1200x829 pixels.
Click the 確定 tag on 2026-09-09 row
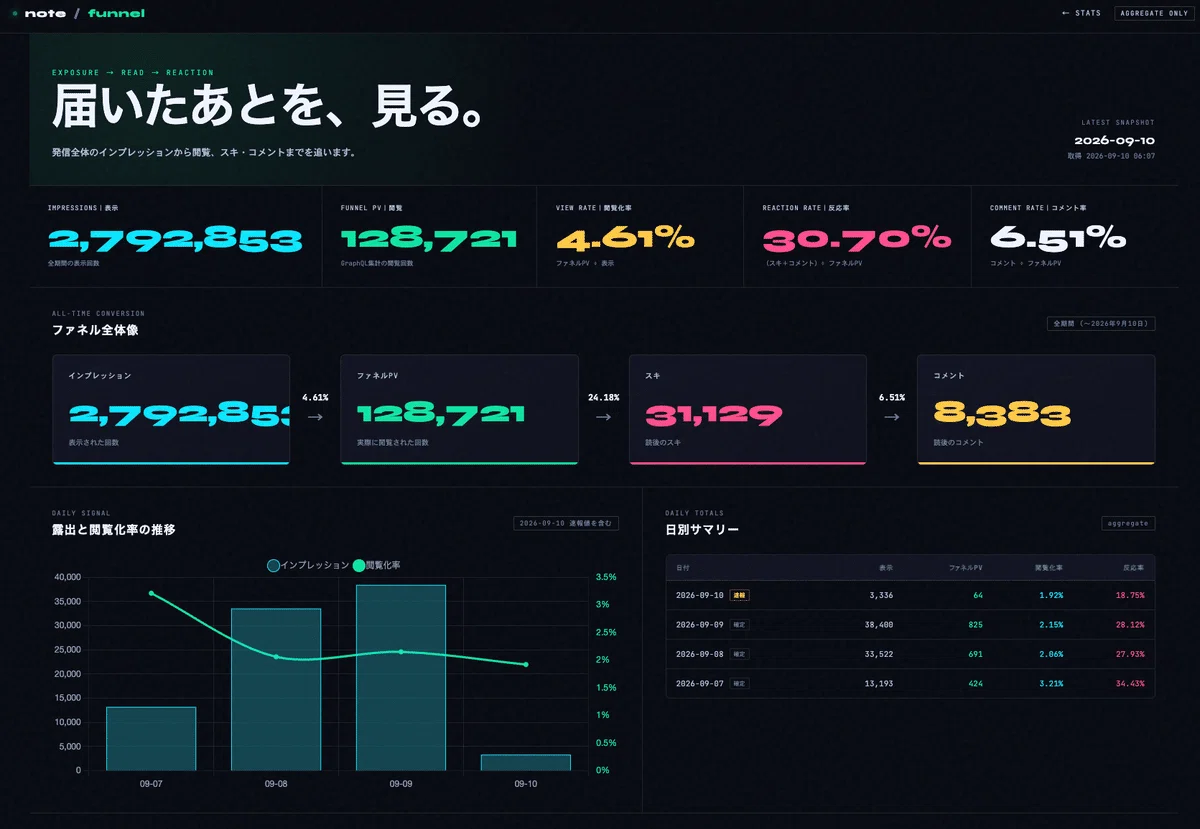click(740, 624)
